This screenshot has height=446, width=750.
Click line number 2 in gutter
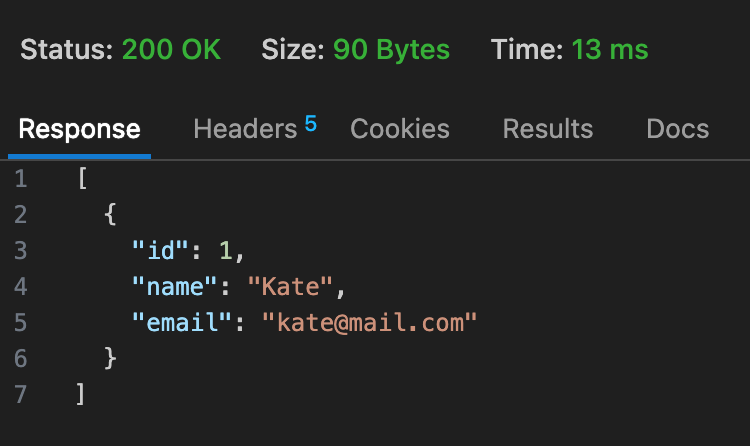point(21,215)
